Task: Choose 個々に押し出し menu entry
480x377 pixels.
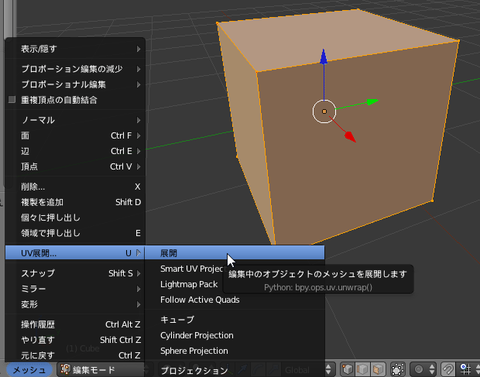Action: 75,218
